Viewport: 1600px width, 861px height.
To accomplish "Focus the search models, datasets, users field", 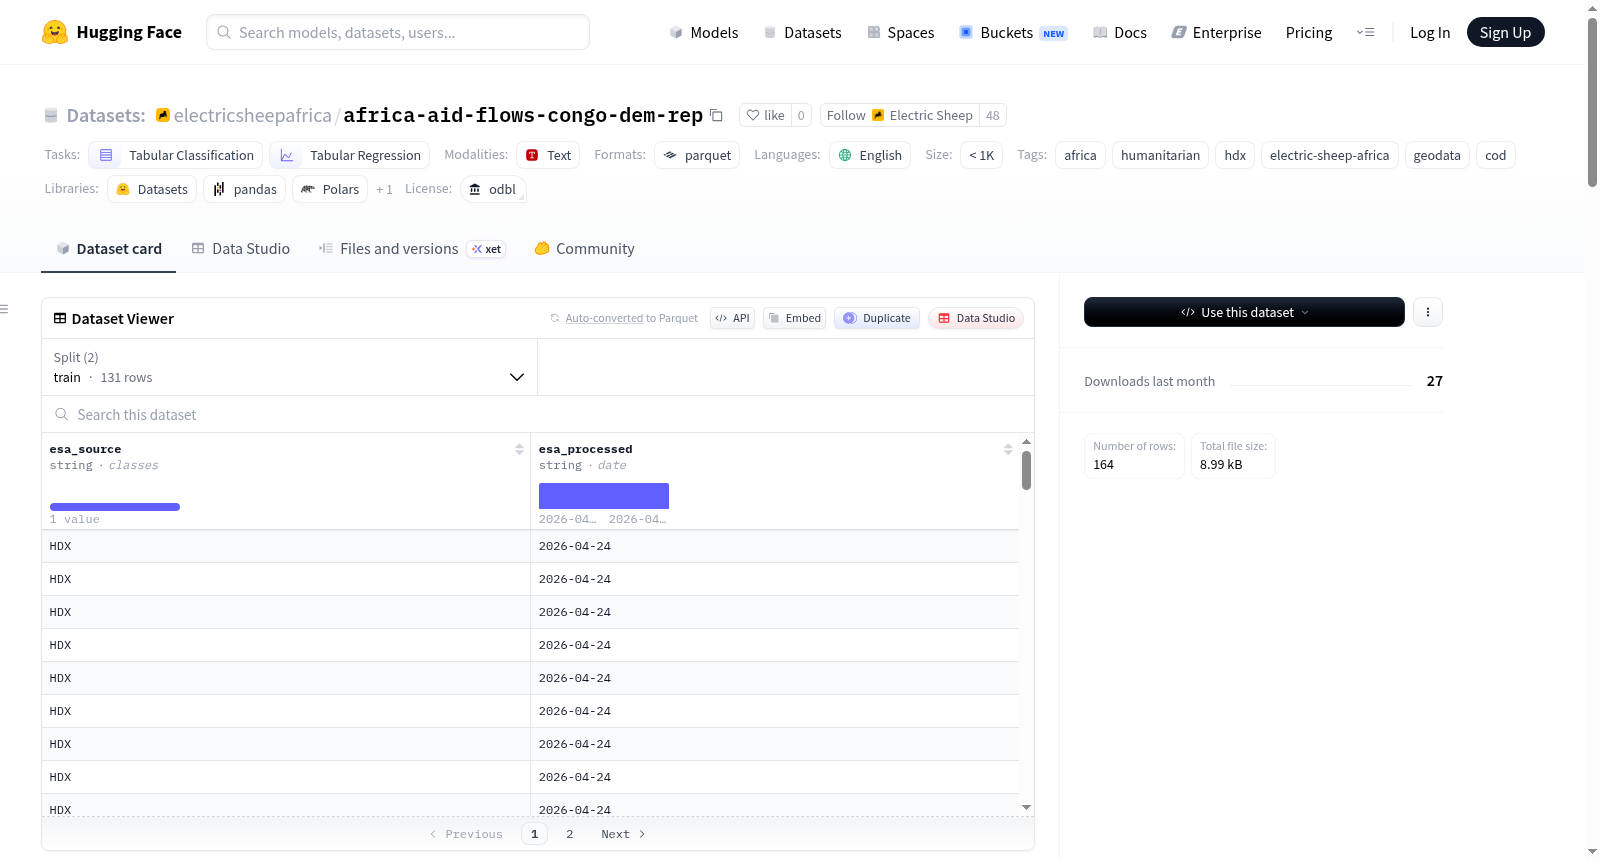I will (398, 32).
